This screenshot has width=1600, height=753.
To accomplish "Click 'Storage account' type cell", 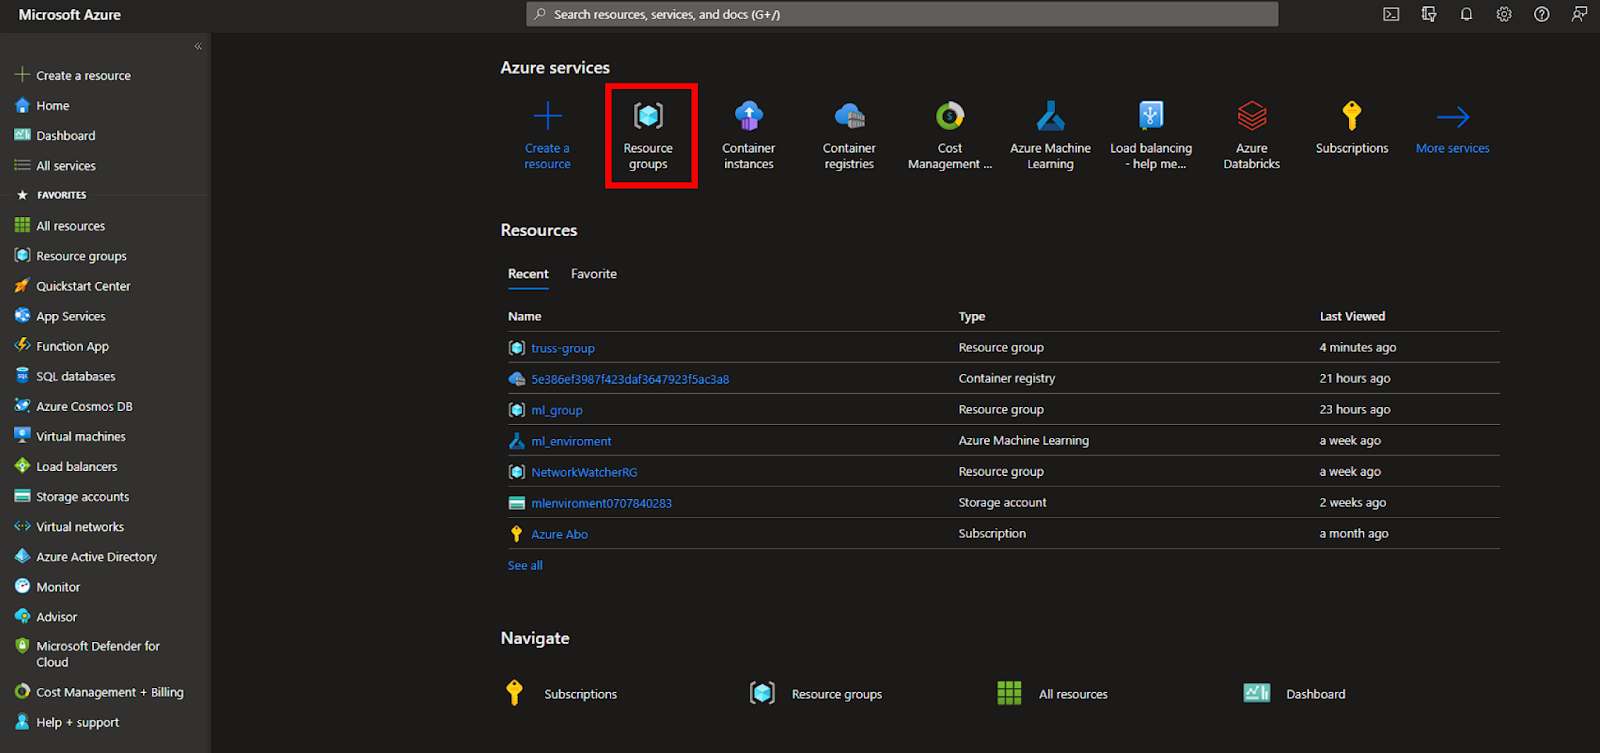I will [1002, 502].
